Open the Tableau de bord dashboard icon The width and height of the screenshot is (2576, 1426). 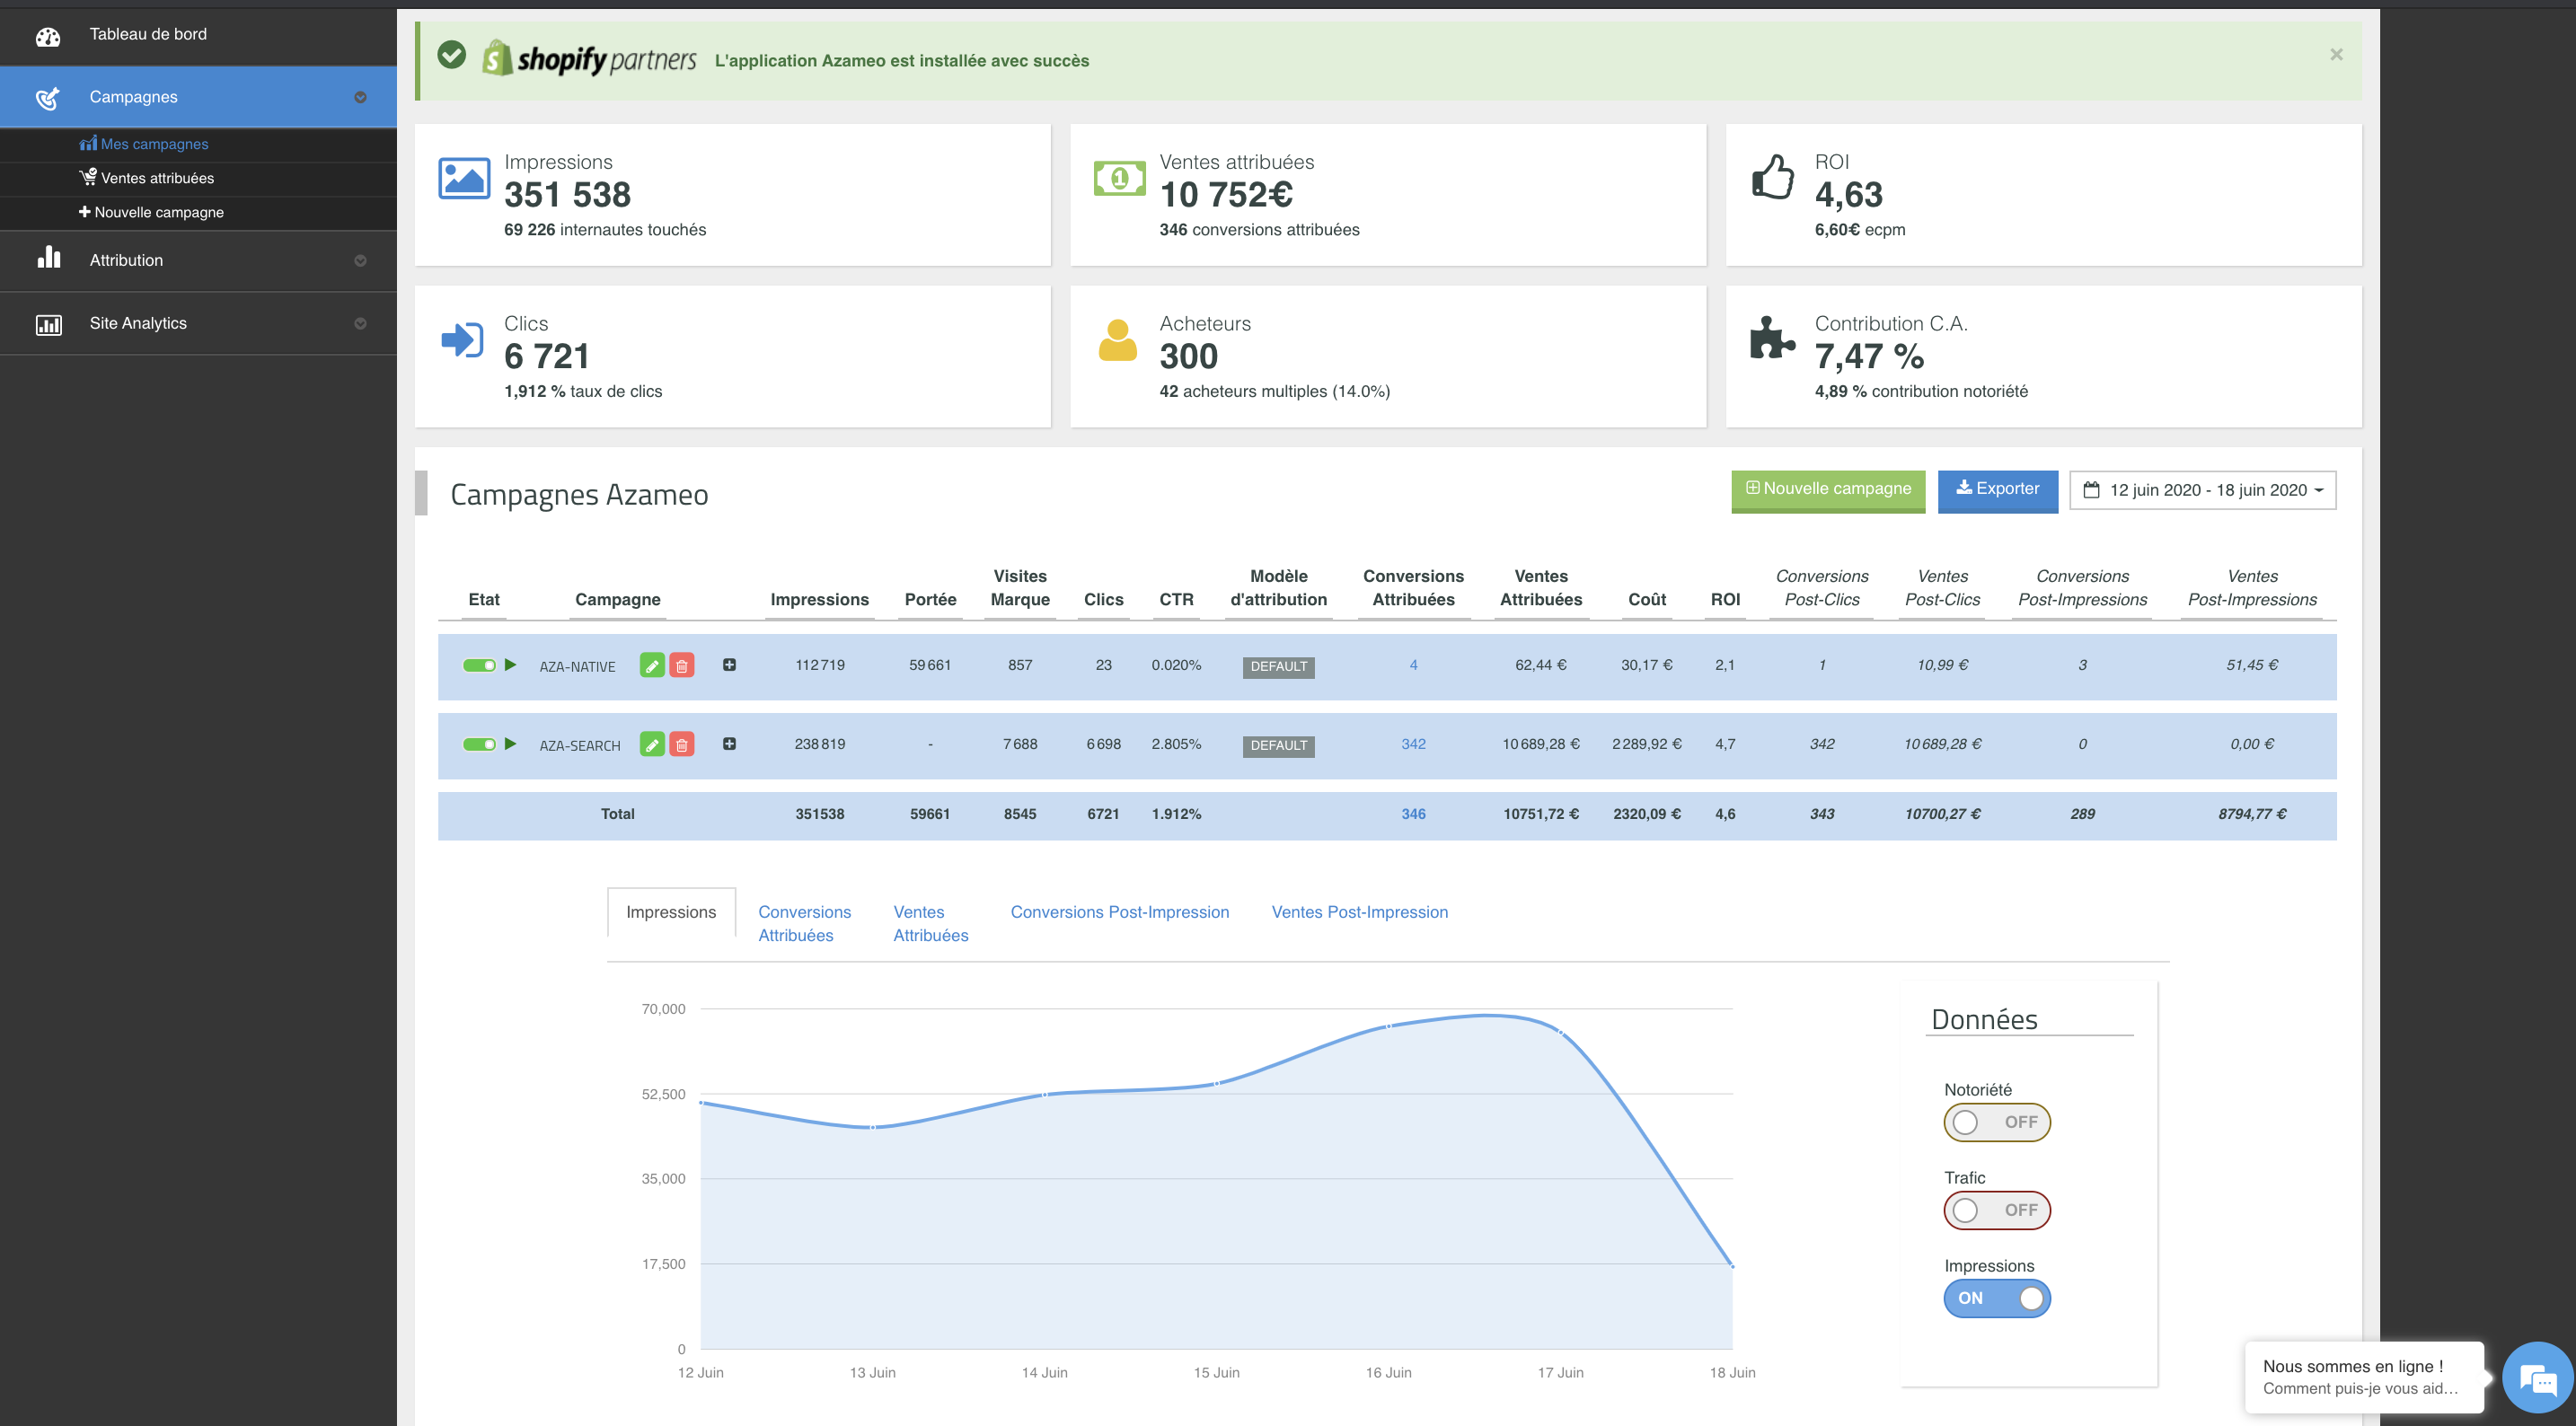tap(48, 36)
